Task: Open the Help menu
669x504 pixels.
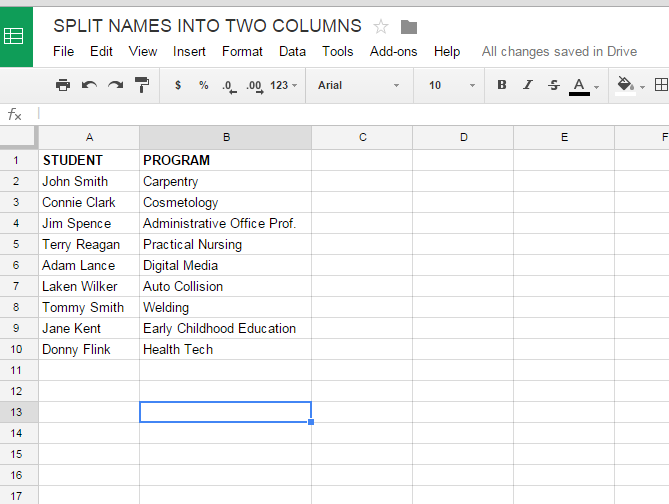Action: point(447,52)
